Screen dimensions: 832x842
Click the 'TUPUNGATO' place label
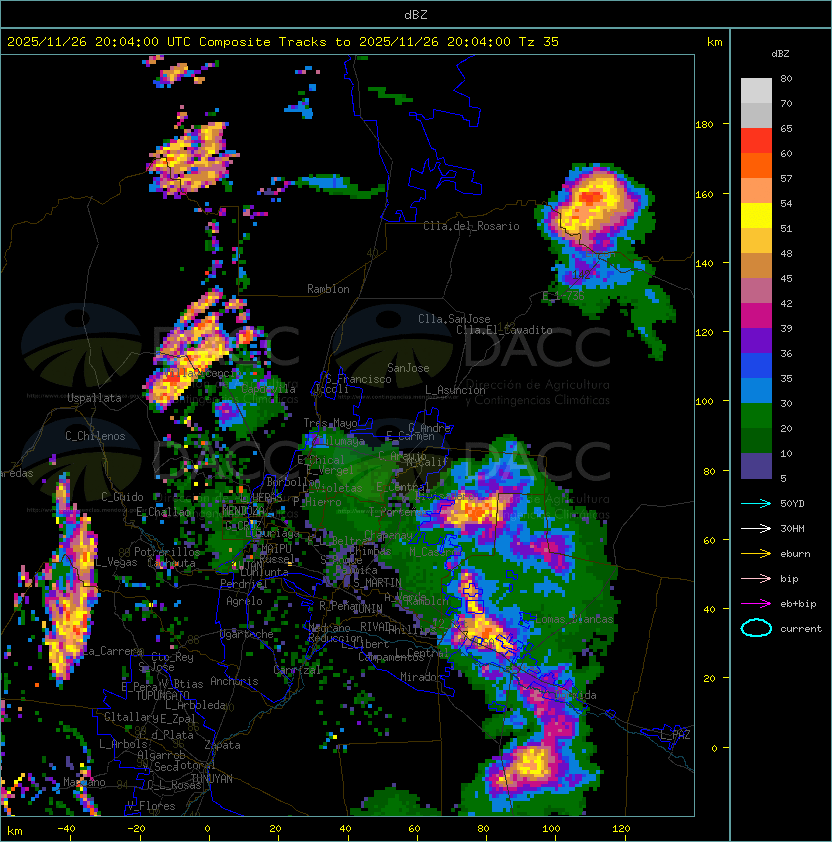pyautogui.click(x=162, y=695)
